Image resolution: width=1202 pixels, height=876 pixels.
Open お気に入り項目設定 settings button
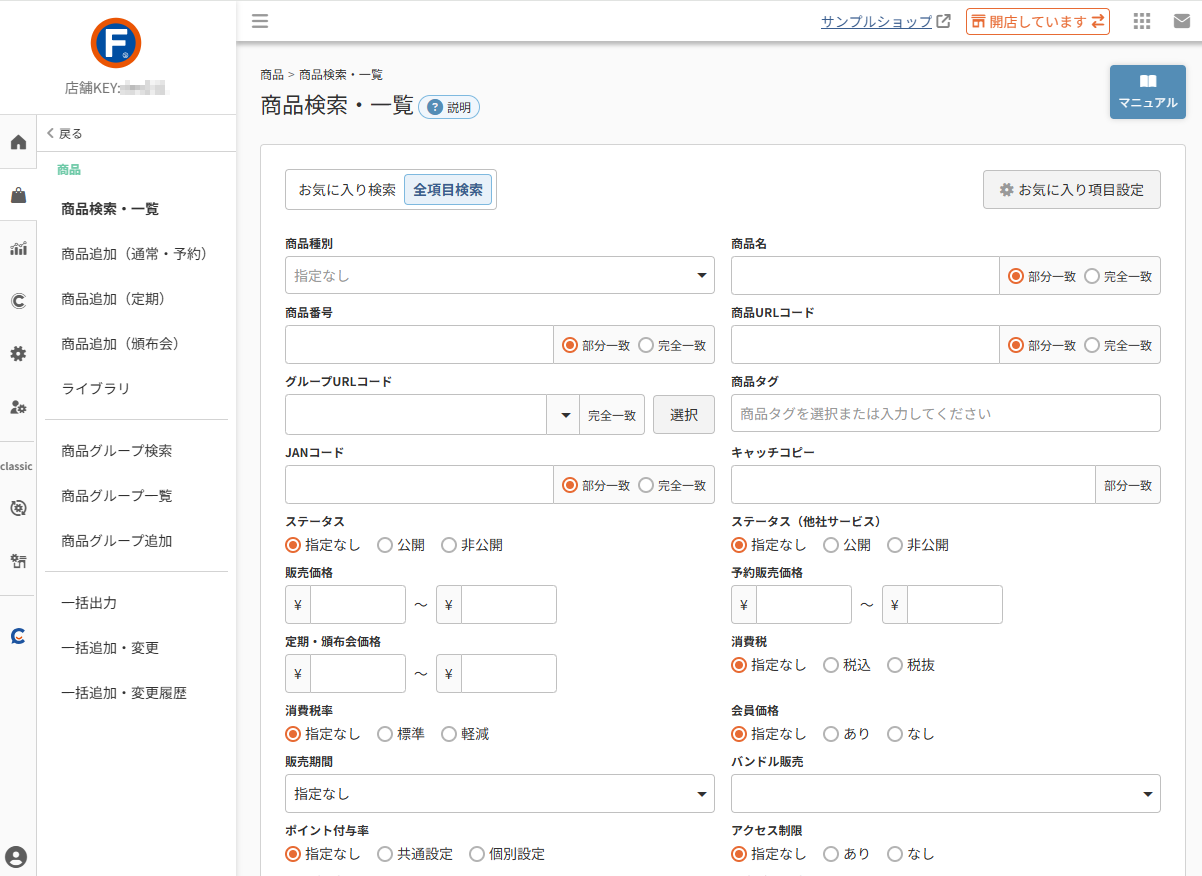1072,189
